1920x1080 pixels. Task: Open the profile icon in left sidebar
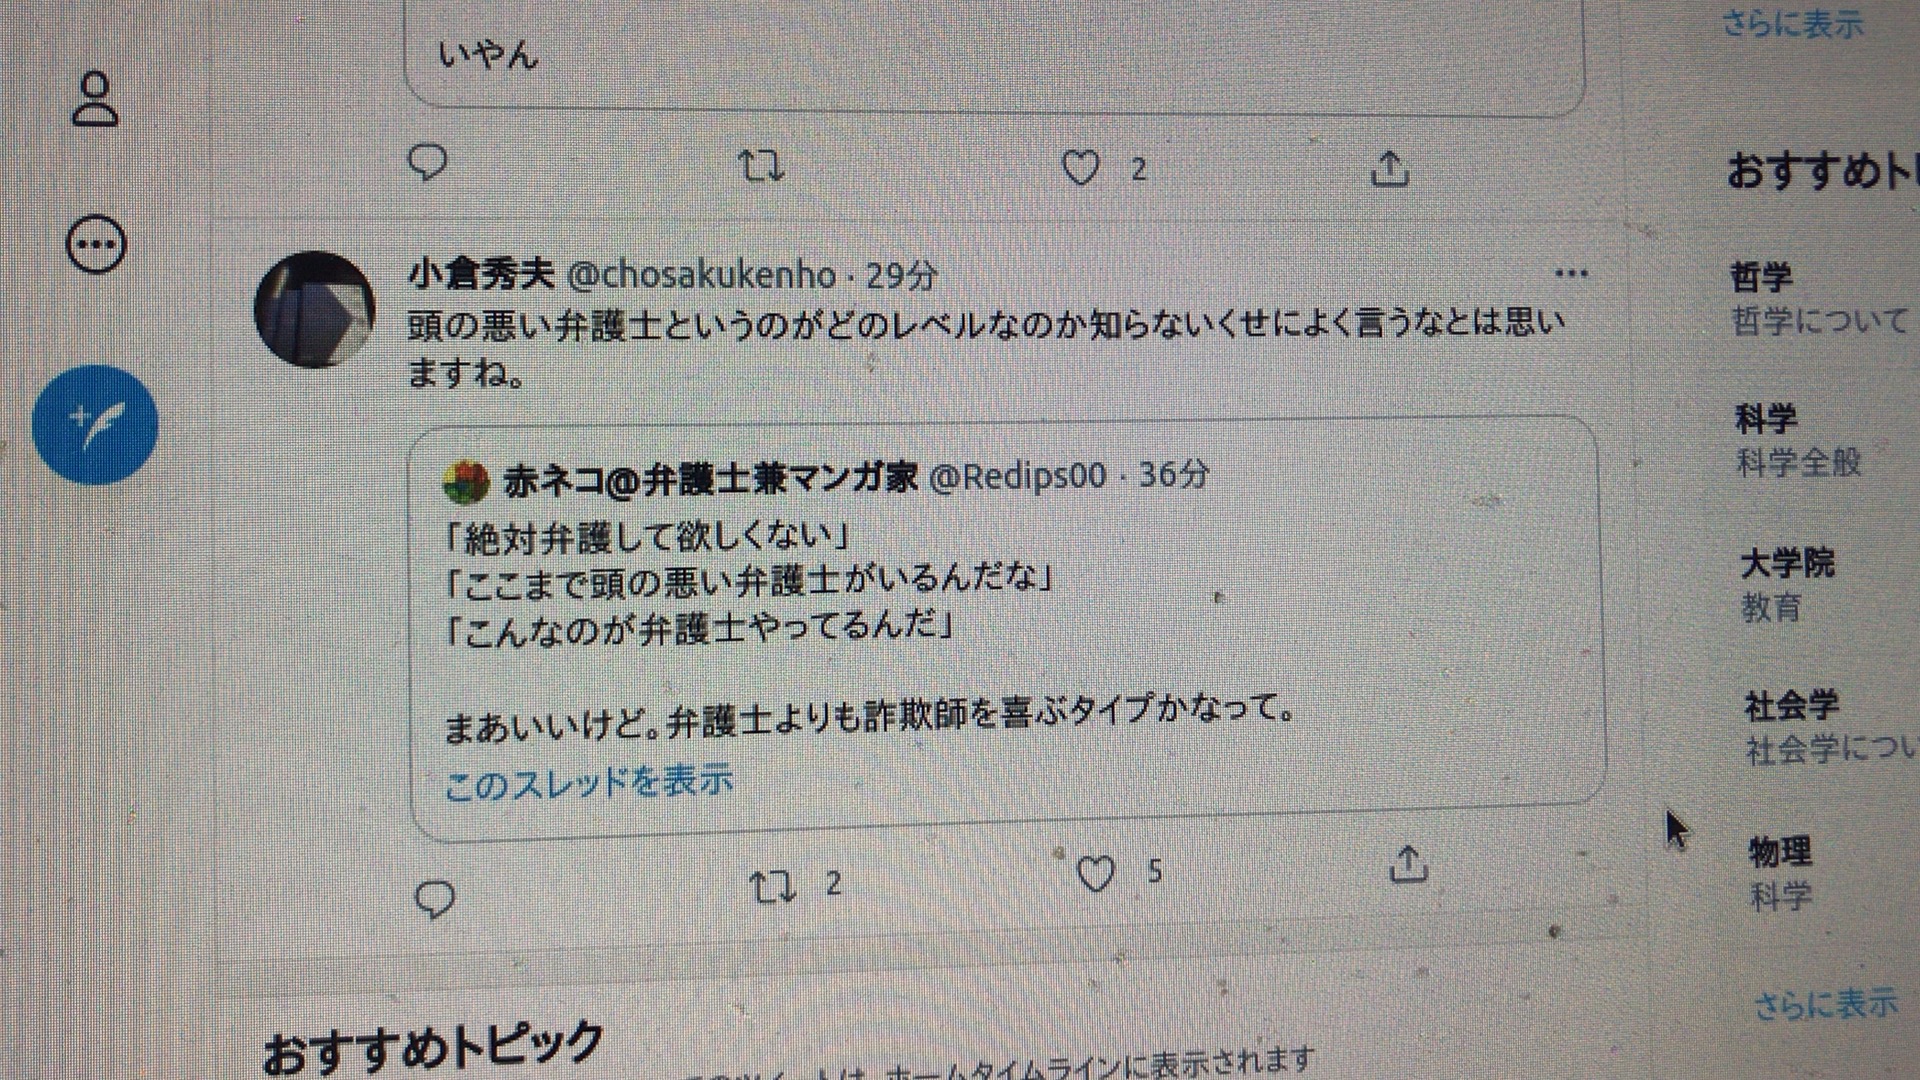point(95,98)
